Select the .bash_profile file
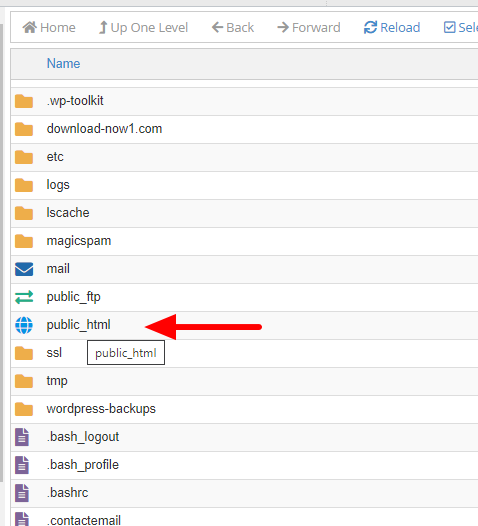478x526 pixels. [83, 465]
